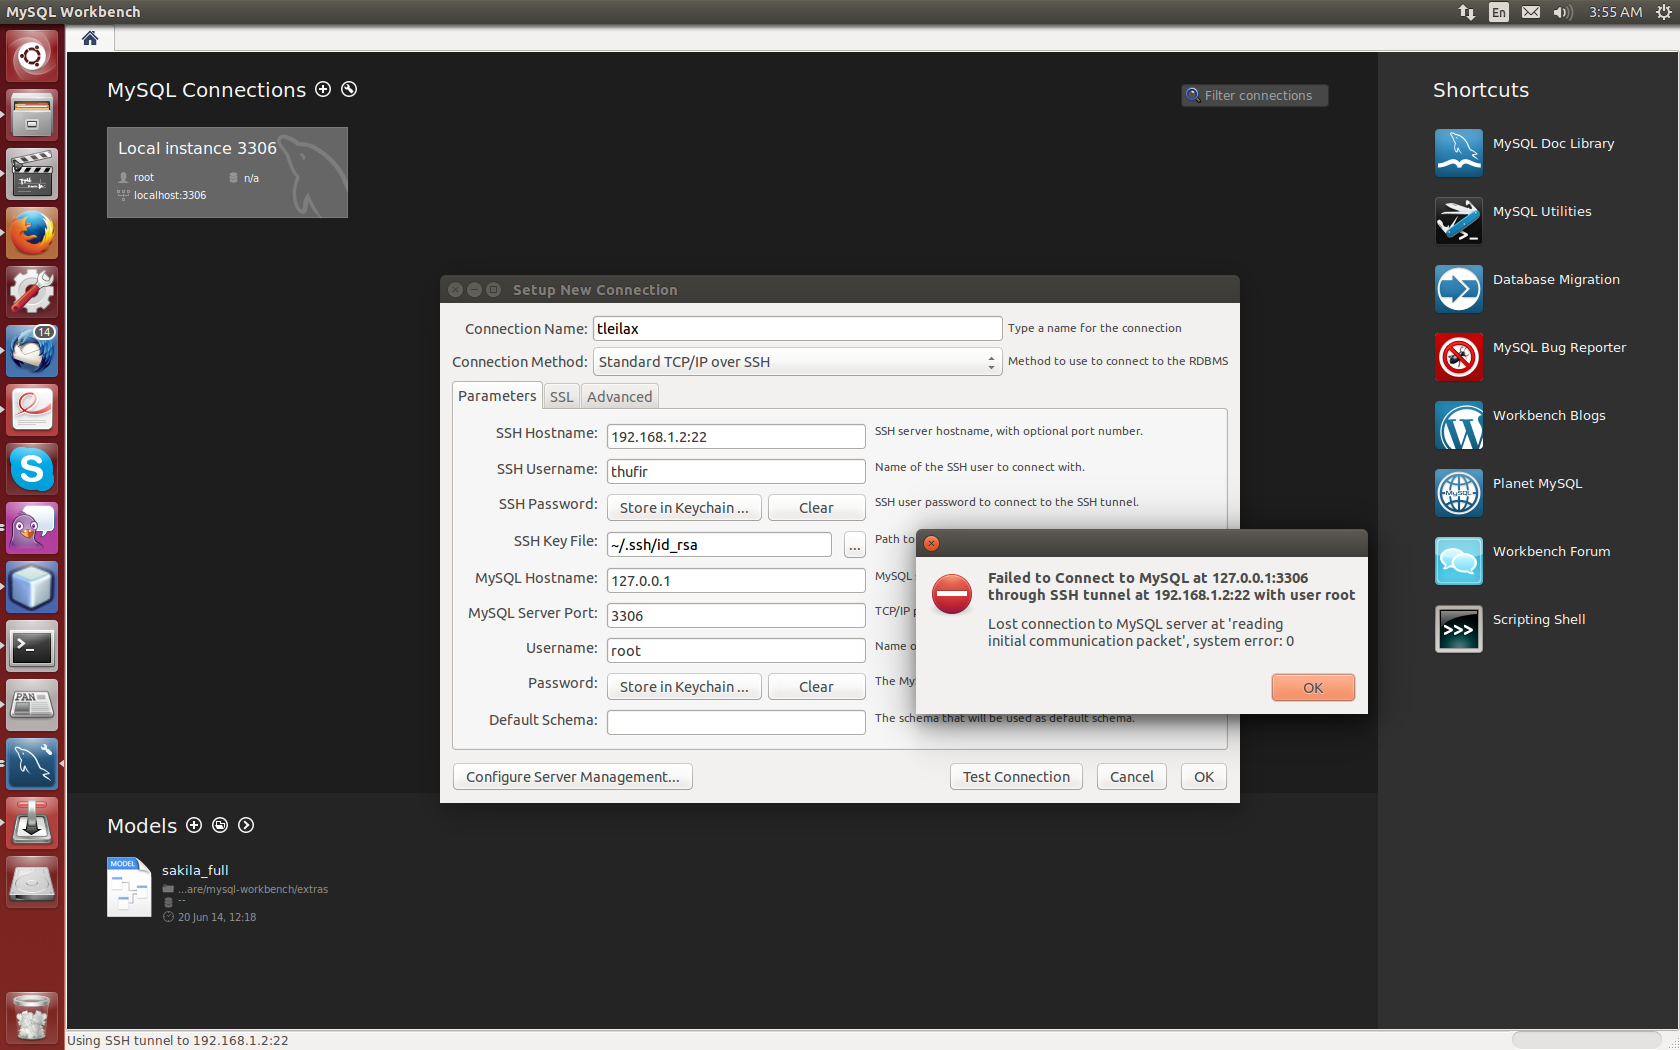This screenshot has height=1050, width=1680.
Task: Open Workbench Blogs shortcut icon
Action: pos(1459,425)
